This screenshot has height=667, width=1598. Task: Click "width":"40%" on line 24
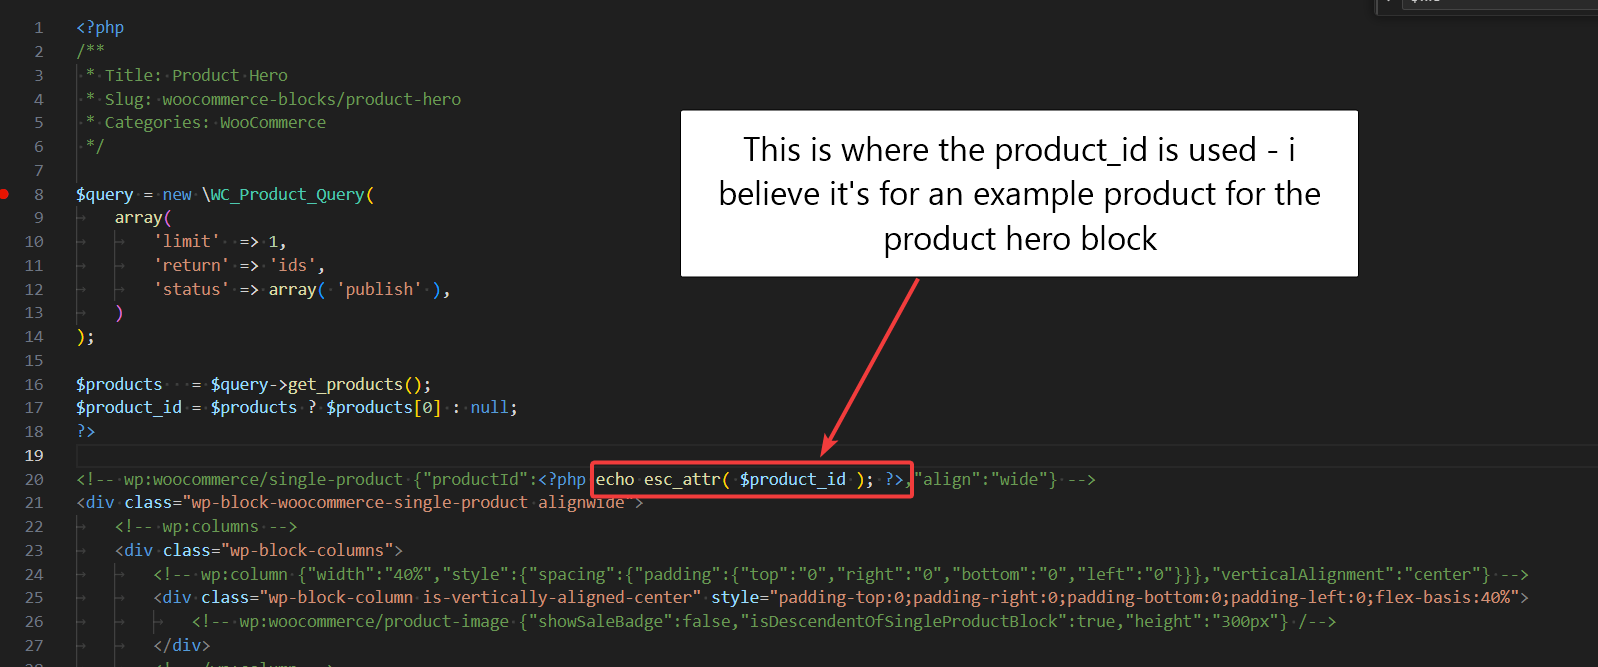tap(369, 575)
